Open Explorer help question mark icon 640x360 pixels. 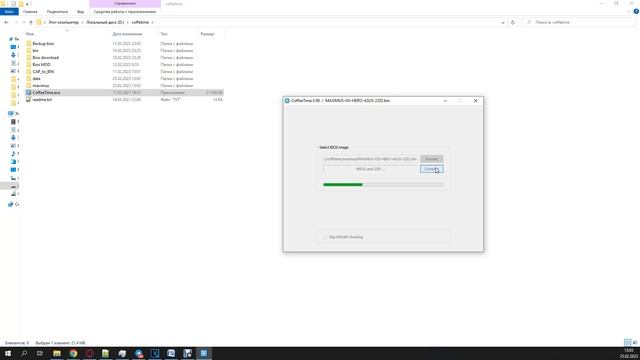pos(636,11)
